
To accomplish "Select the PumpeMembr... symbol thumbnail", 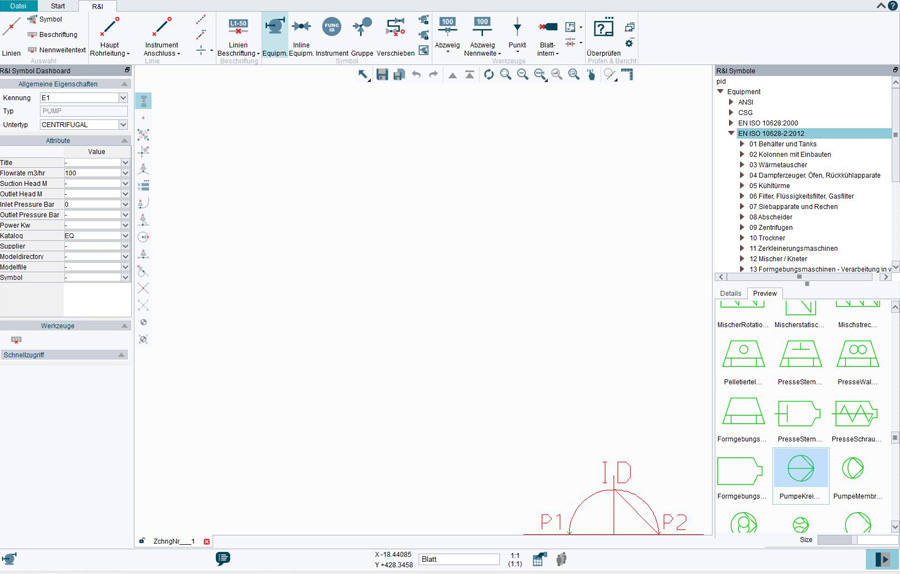I will (x=857, y=475).
